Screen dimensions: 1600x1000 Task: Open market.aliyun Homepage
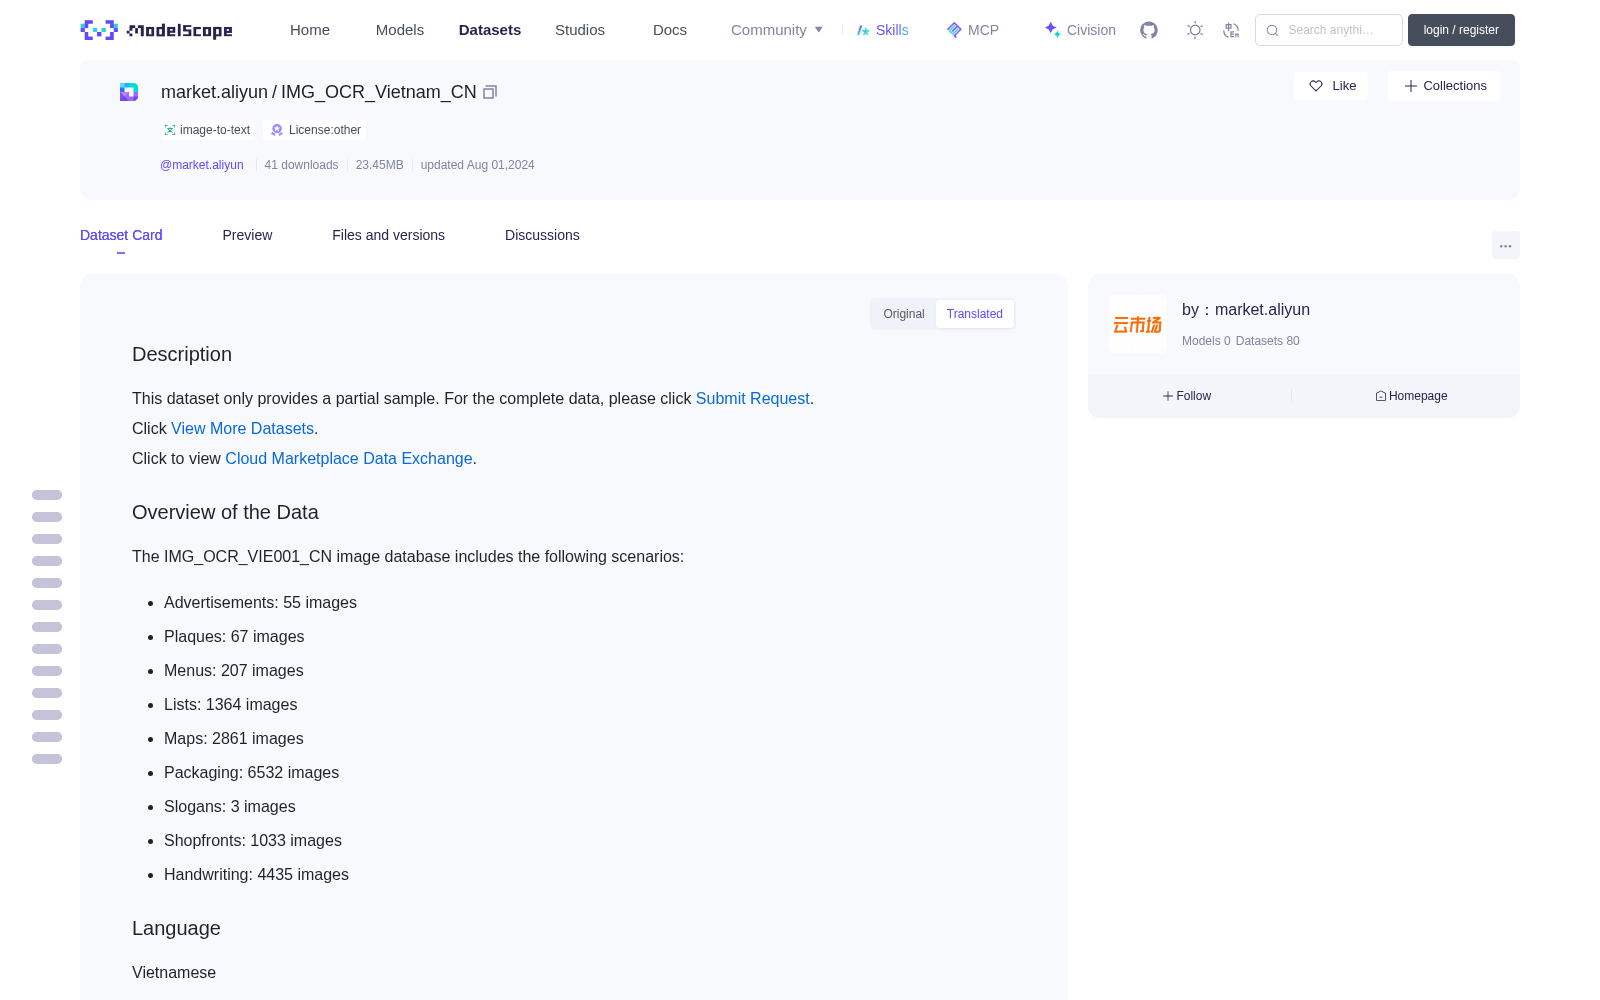tap(1411, 396)
